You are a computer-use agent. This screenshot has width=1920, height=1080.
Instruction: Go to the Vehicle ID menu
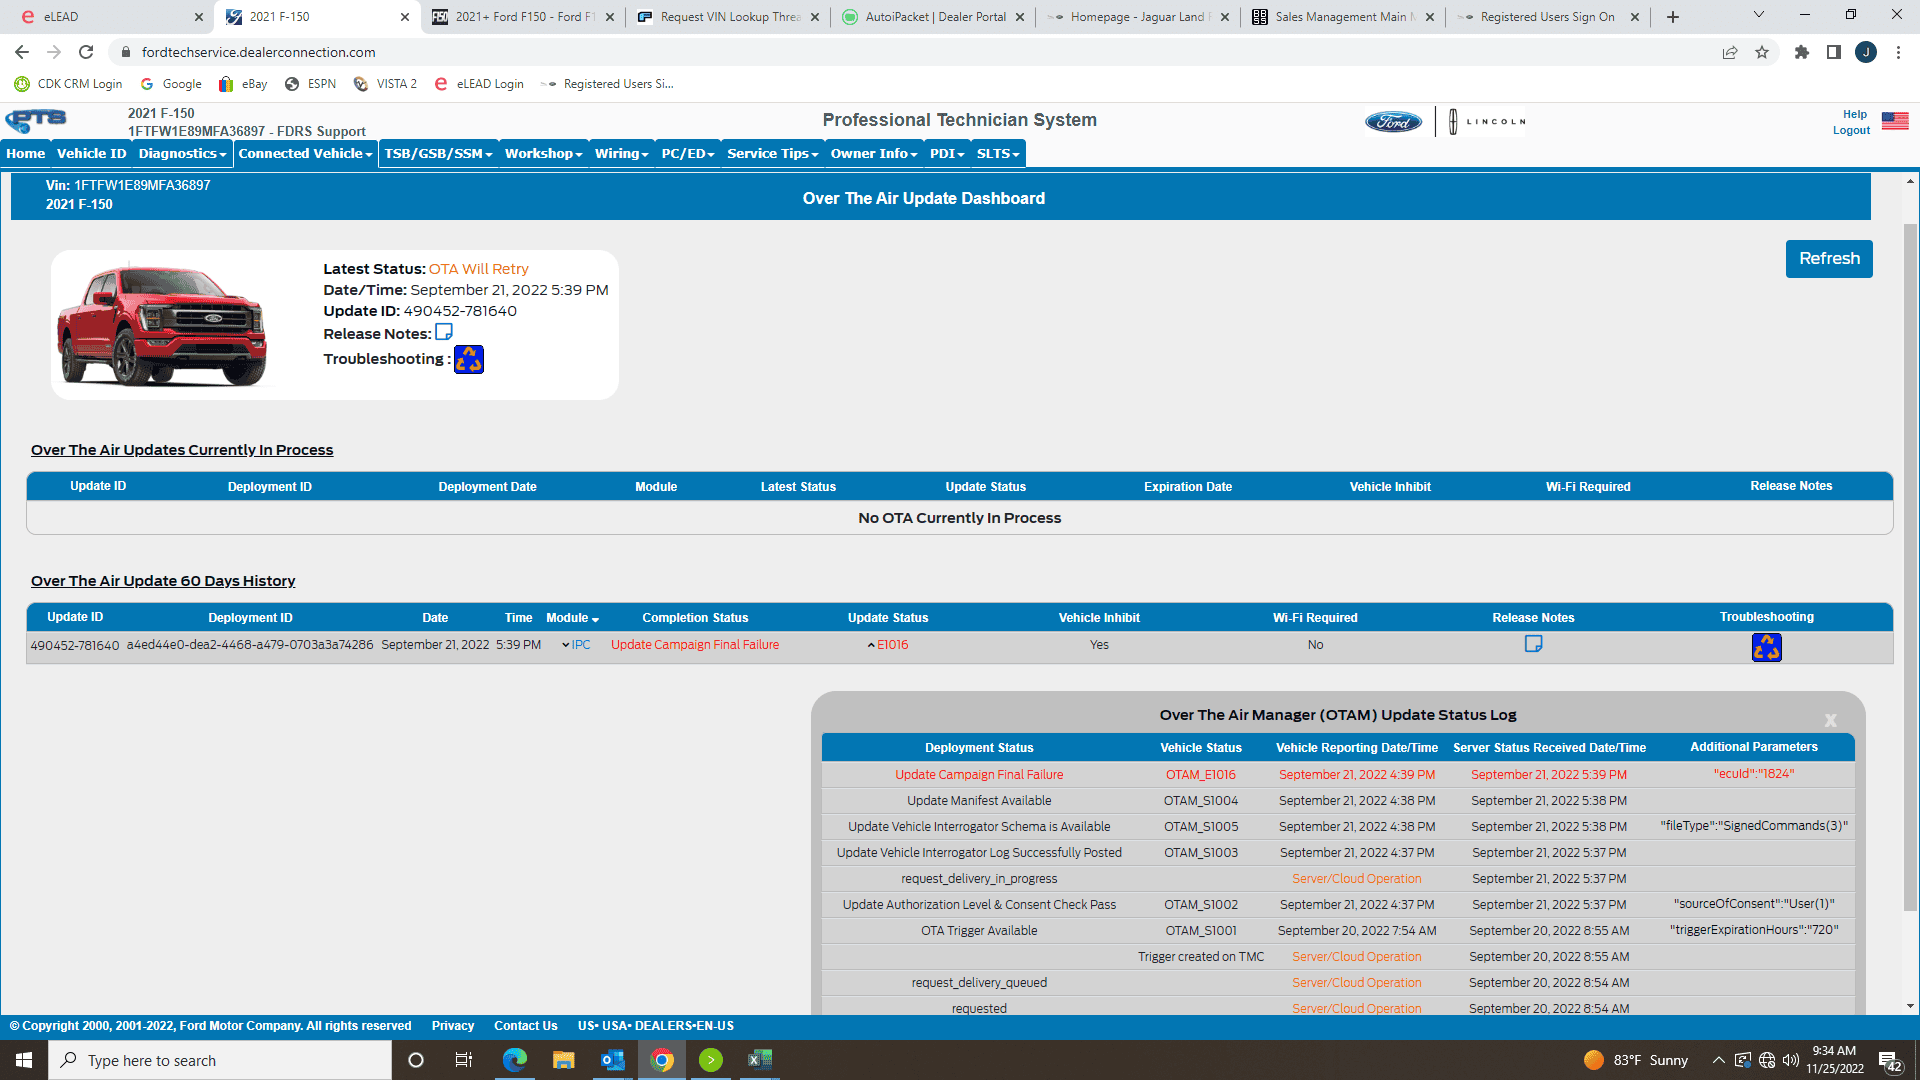[91, 153]
